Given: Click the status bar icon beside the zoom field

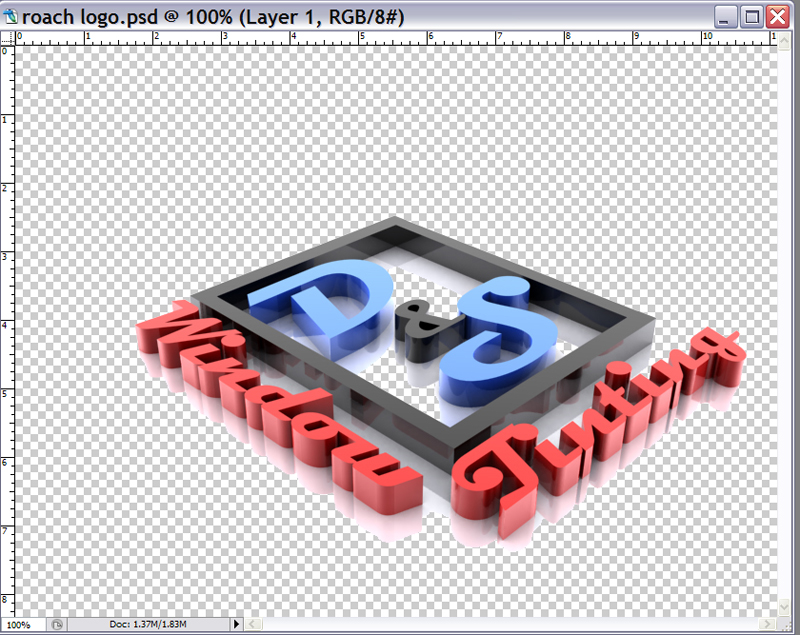Looking at the screenshot, I should (57, 624).
